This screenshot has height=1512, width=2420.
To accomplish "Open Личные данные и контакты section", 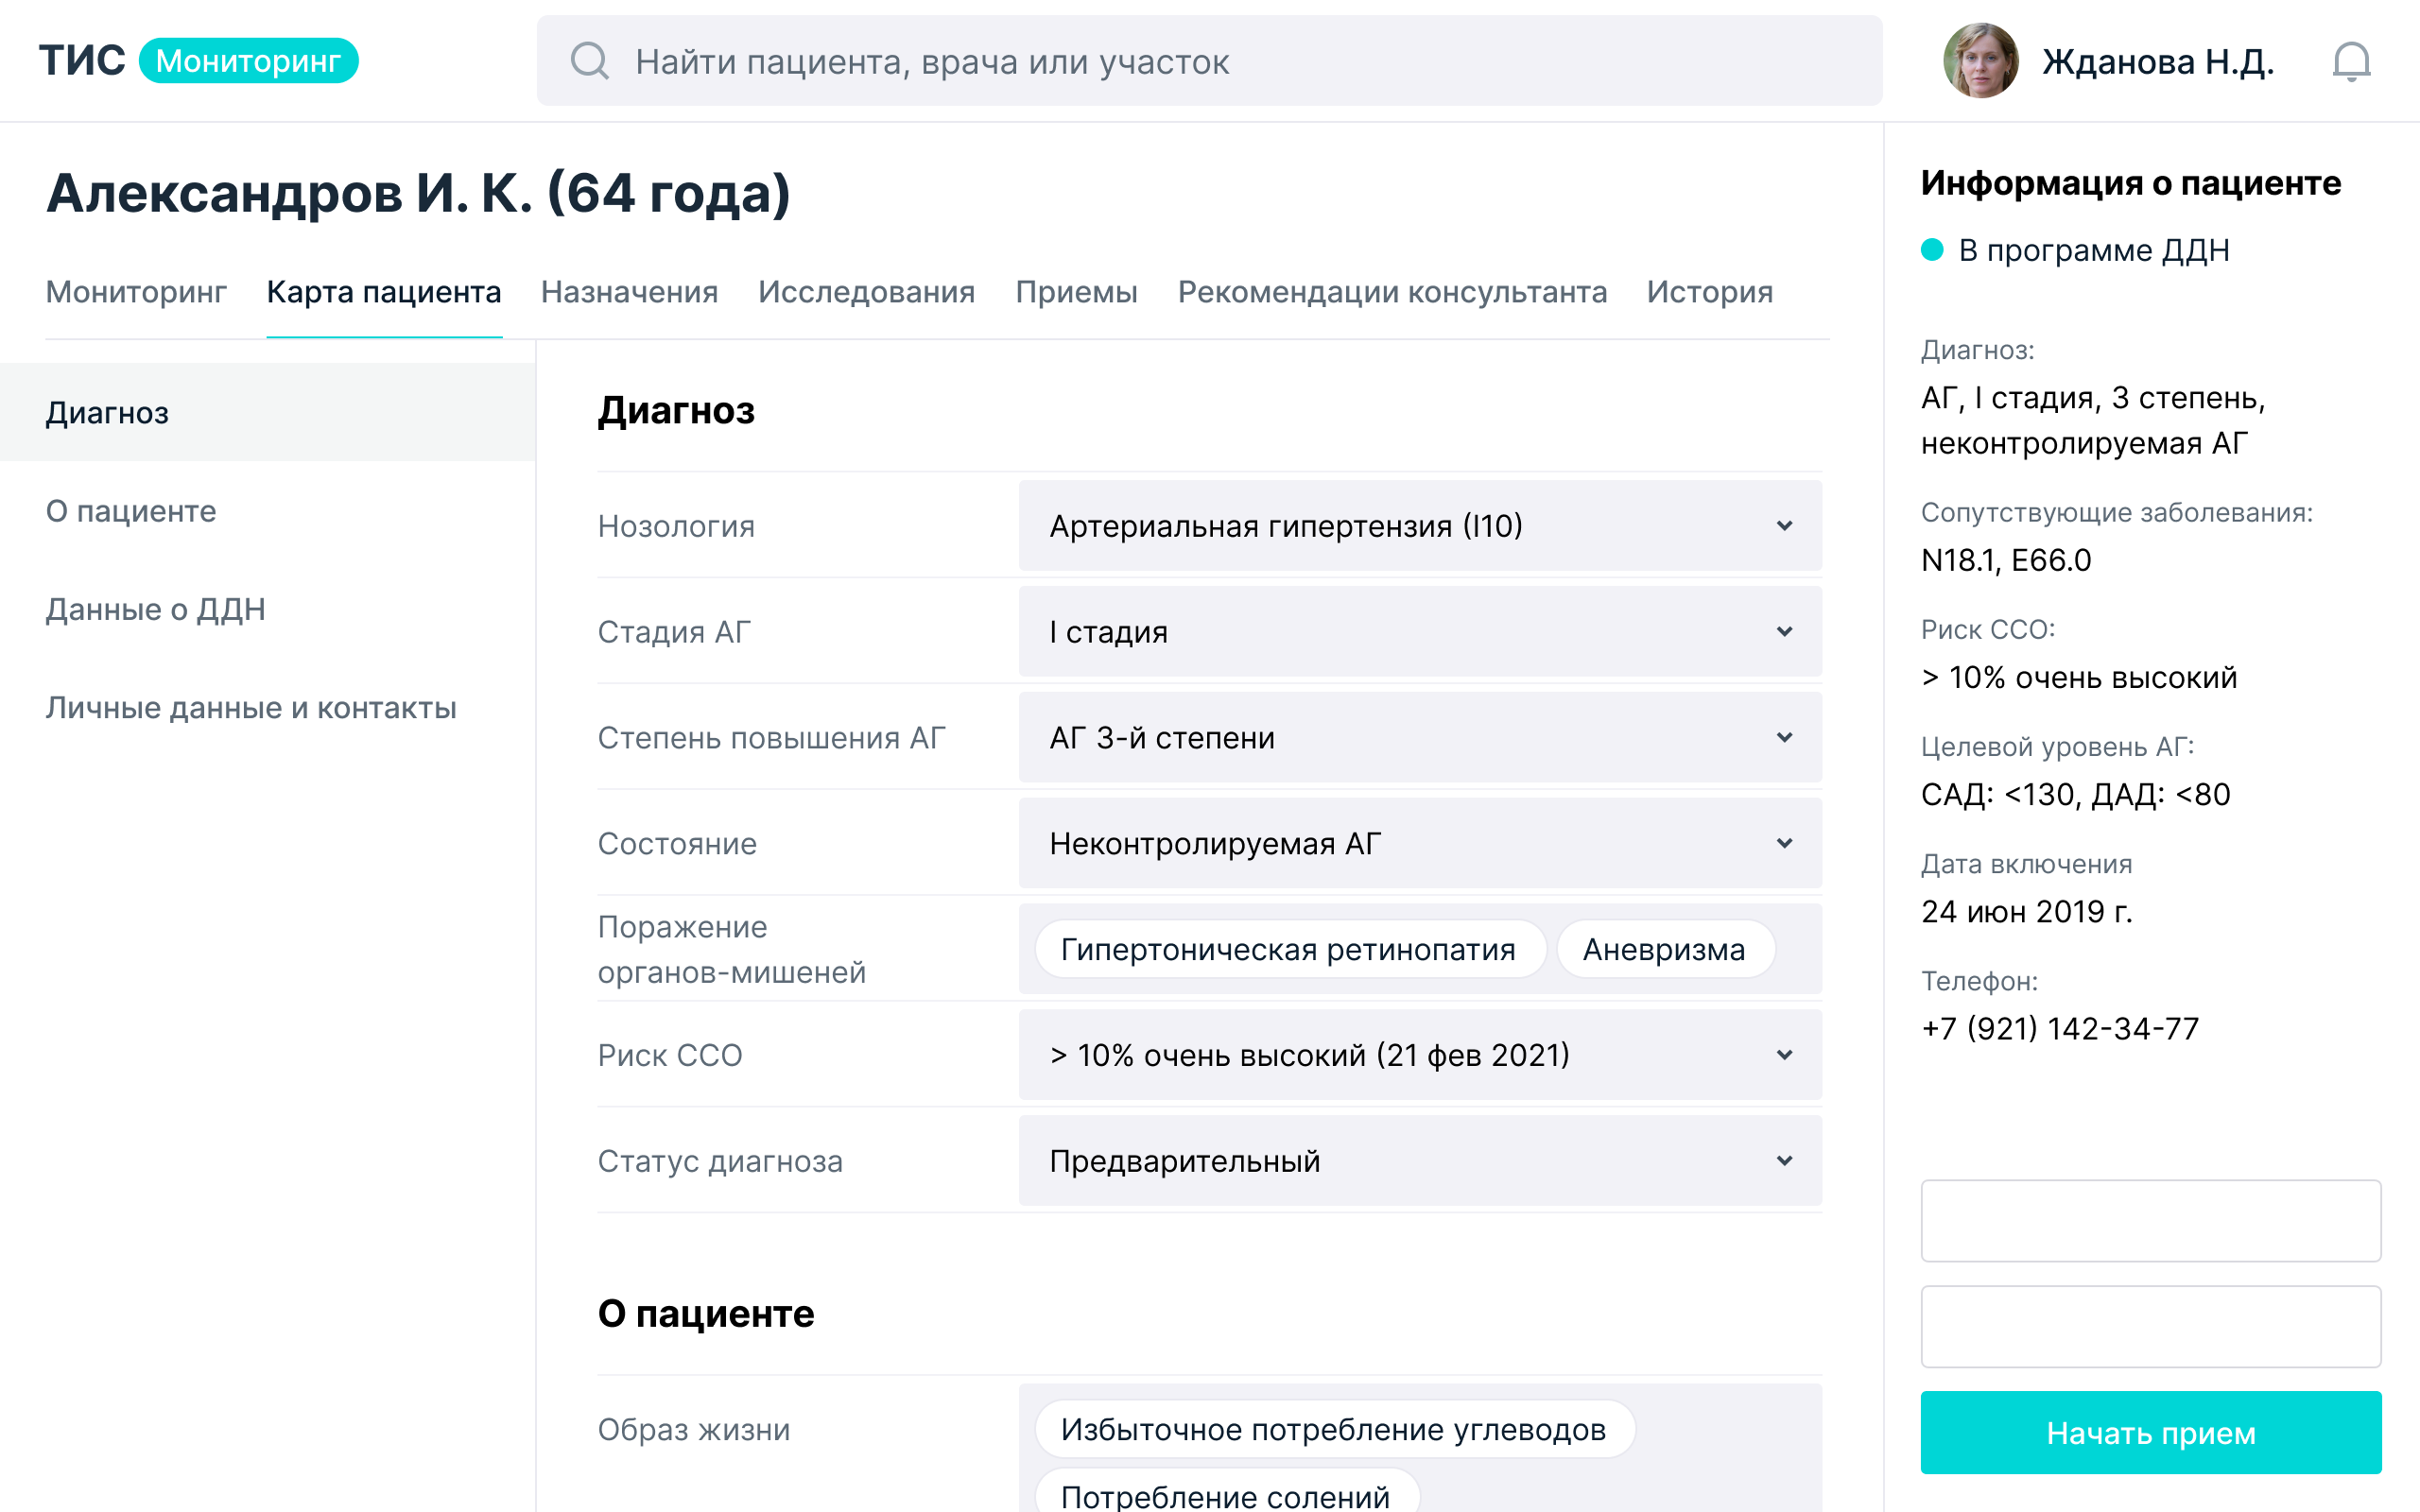I will 251,708.
